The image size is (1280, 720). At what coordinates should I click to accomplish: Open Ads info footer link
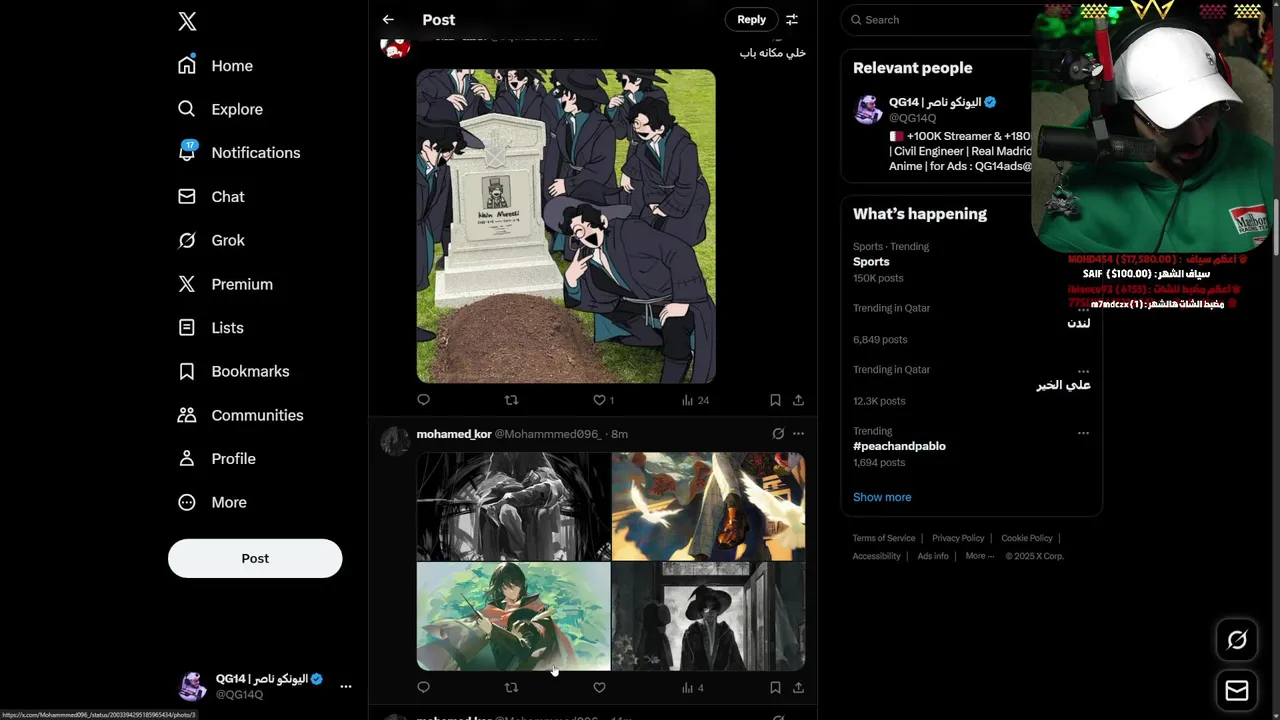[933, 556]
